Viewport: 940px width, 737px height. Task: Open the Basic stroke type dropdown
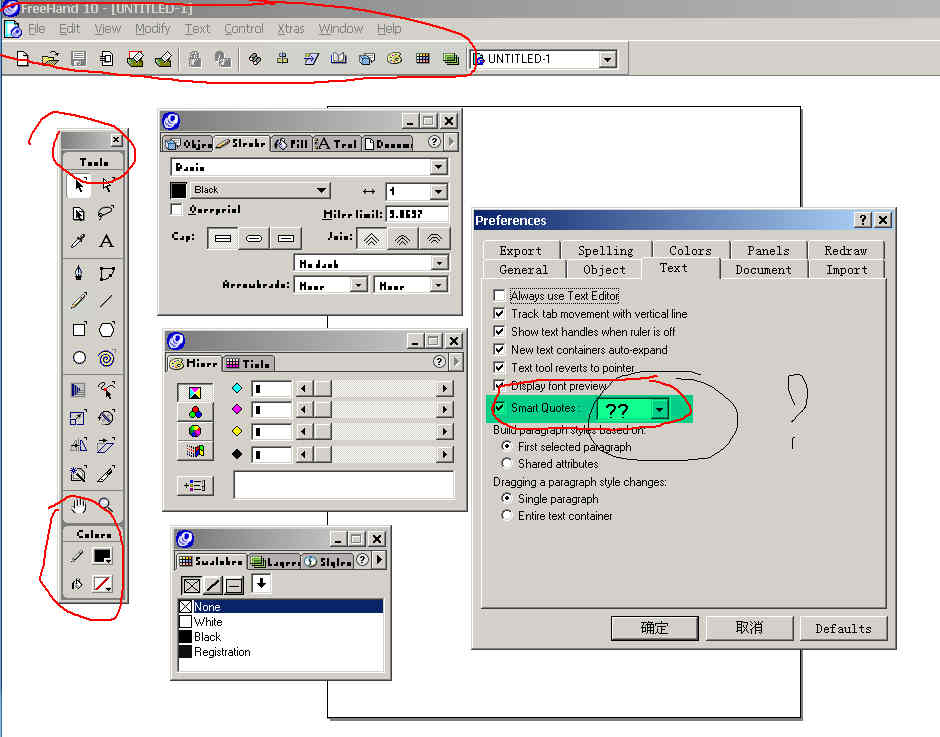coord(439,167)
